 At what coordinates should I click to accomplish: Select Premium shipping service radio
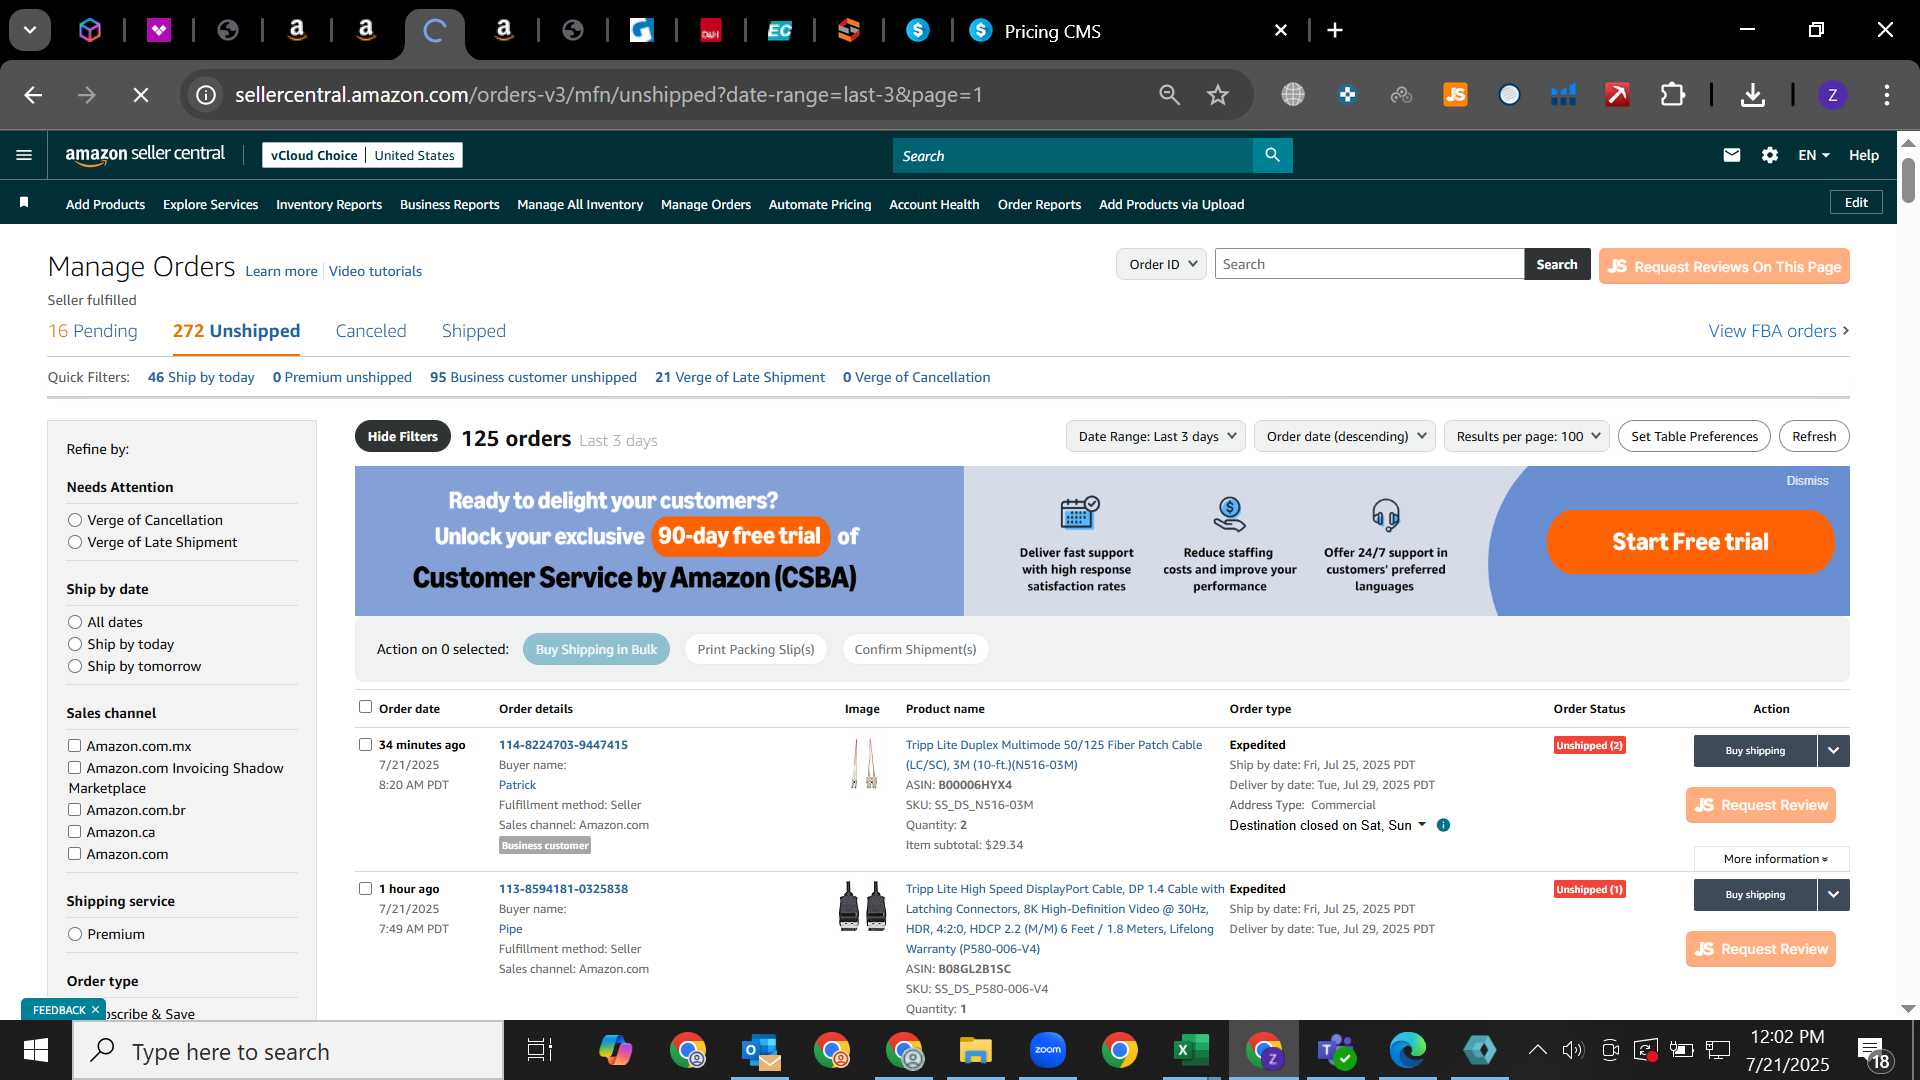tap(75, 934)
